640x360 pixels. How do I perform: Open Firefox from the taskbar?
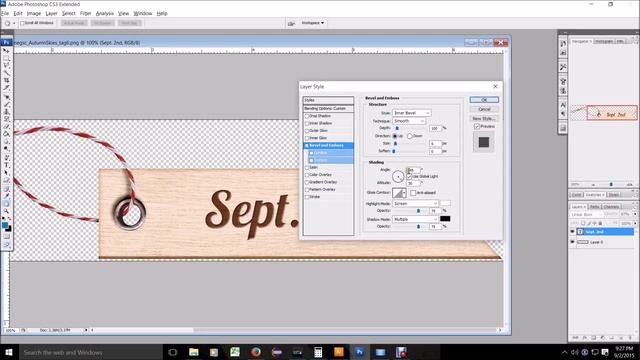[x=256, y=352]
